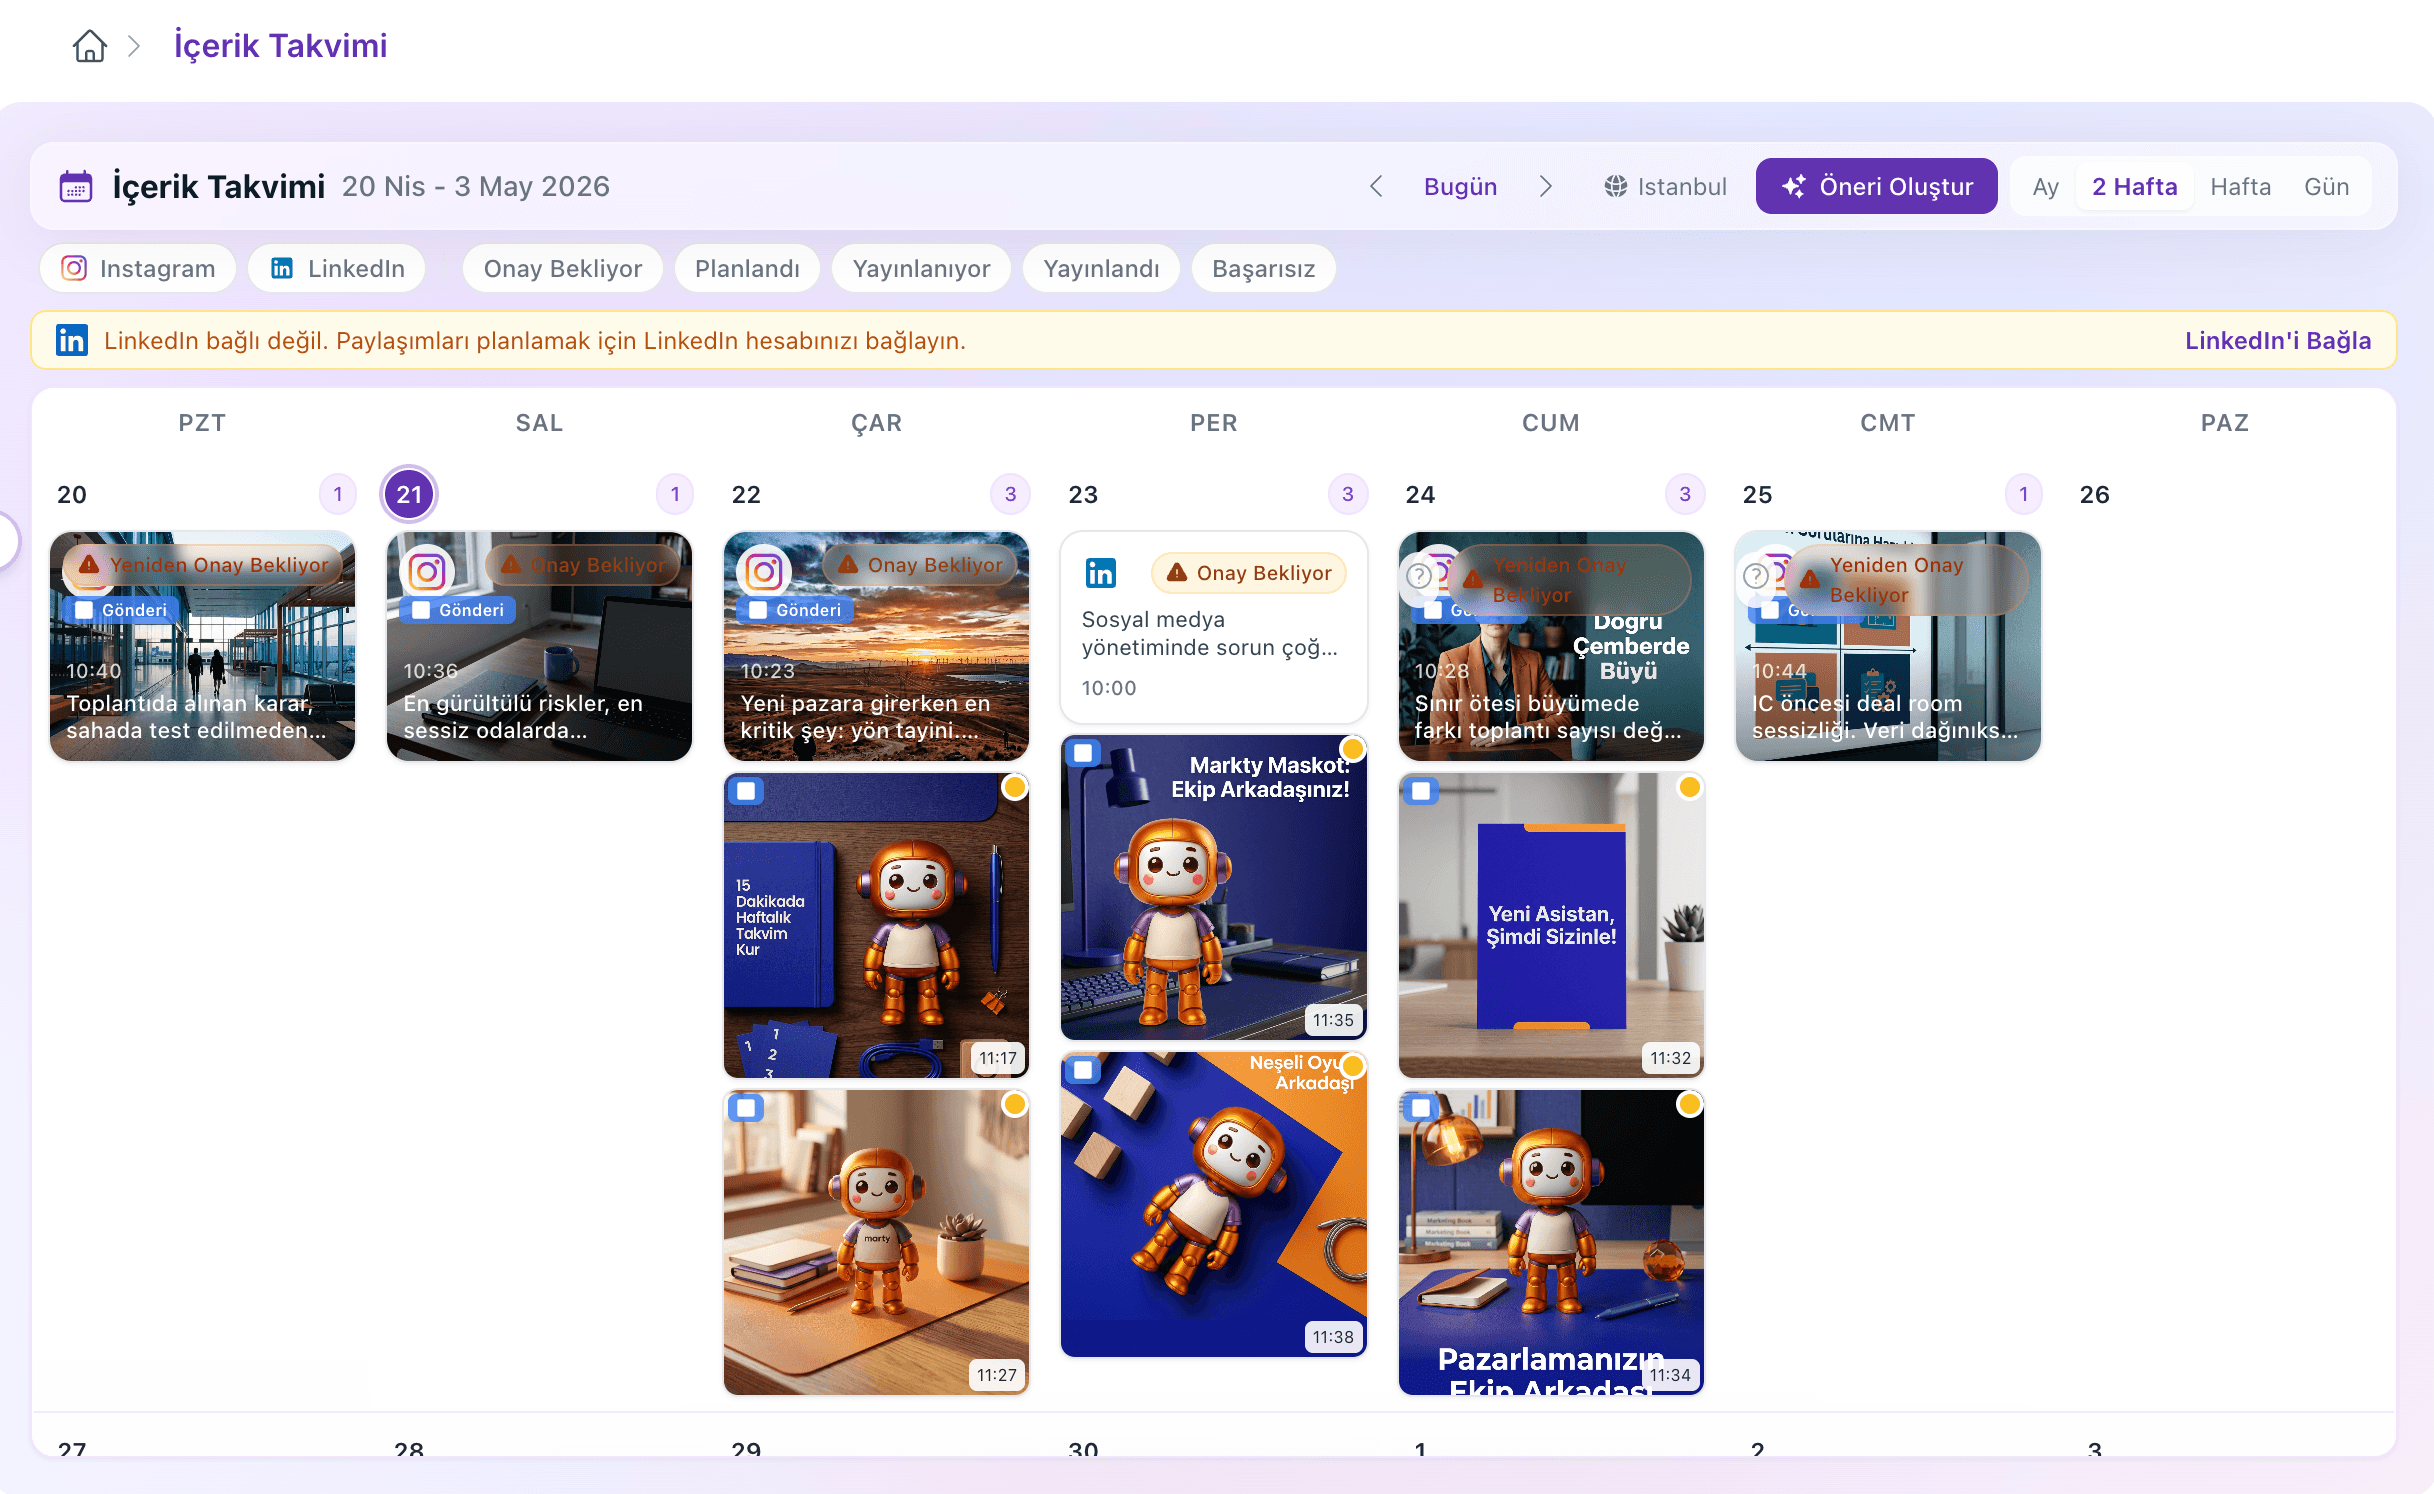Toggle the Instagram platform filter
Screen dimensions: 2434x1494
(139, 269)
